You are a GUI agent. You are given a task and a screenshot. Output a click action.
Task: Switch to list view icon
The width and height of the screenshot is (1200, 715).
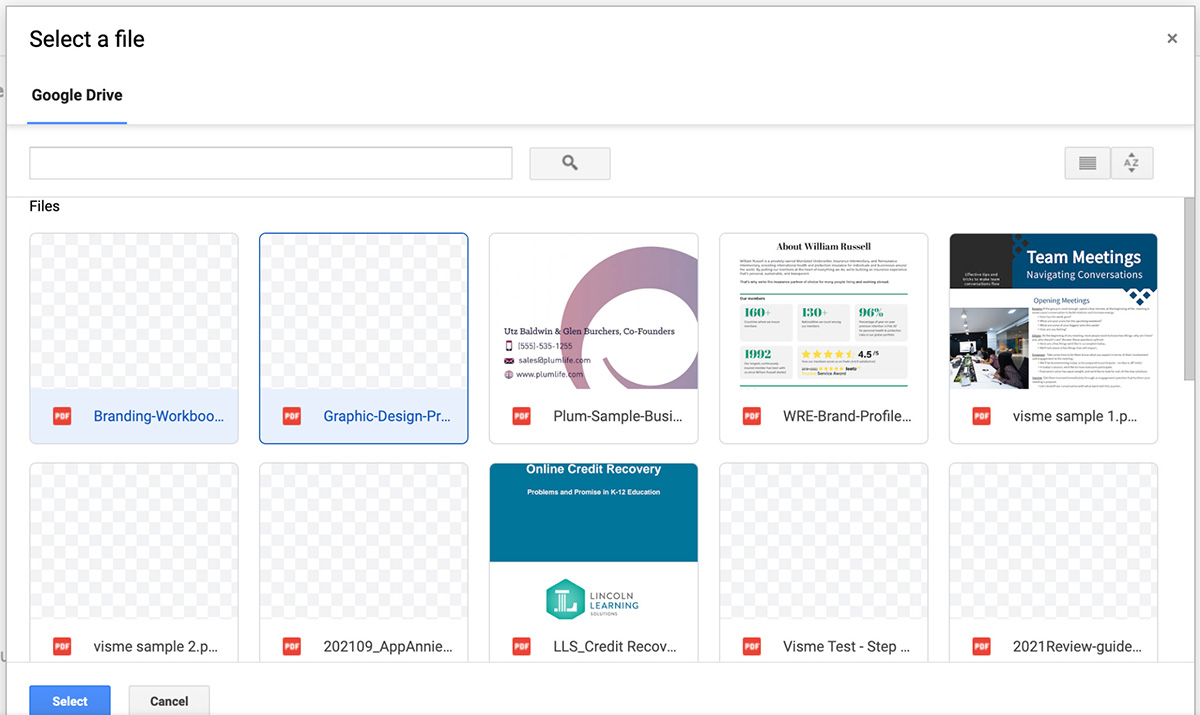coord(1088,163)
